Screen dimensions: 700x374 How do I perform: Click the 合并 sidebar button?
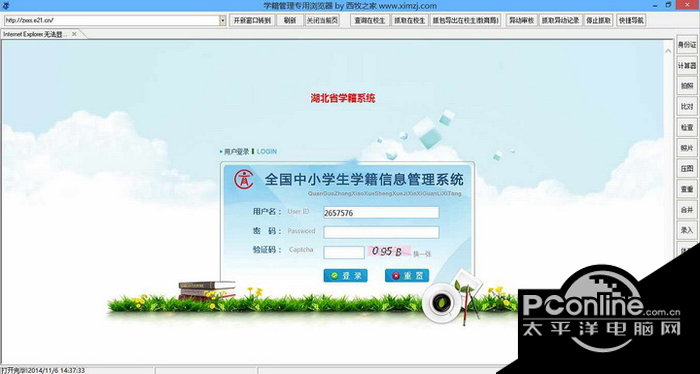(x=687, y=210)
